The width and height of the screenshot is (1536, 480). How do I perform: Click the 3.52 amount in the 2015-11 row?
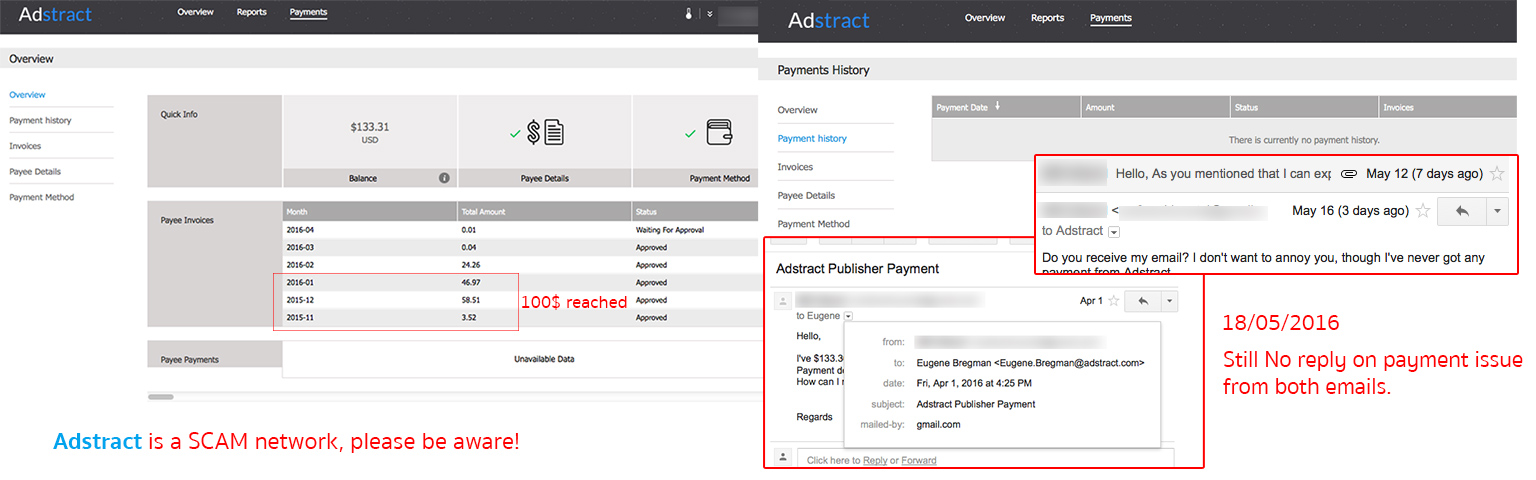pyautogui.click(x=469, y=317)
